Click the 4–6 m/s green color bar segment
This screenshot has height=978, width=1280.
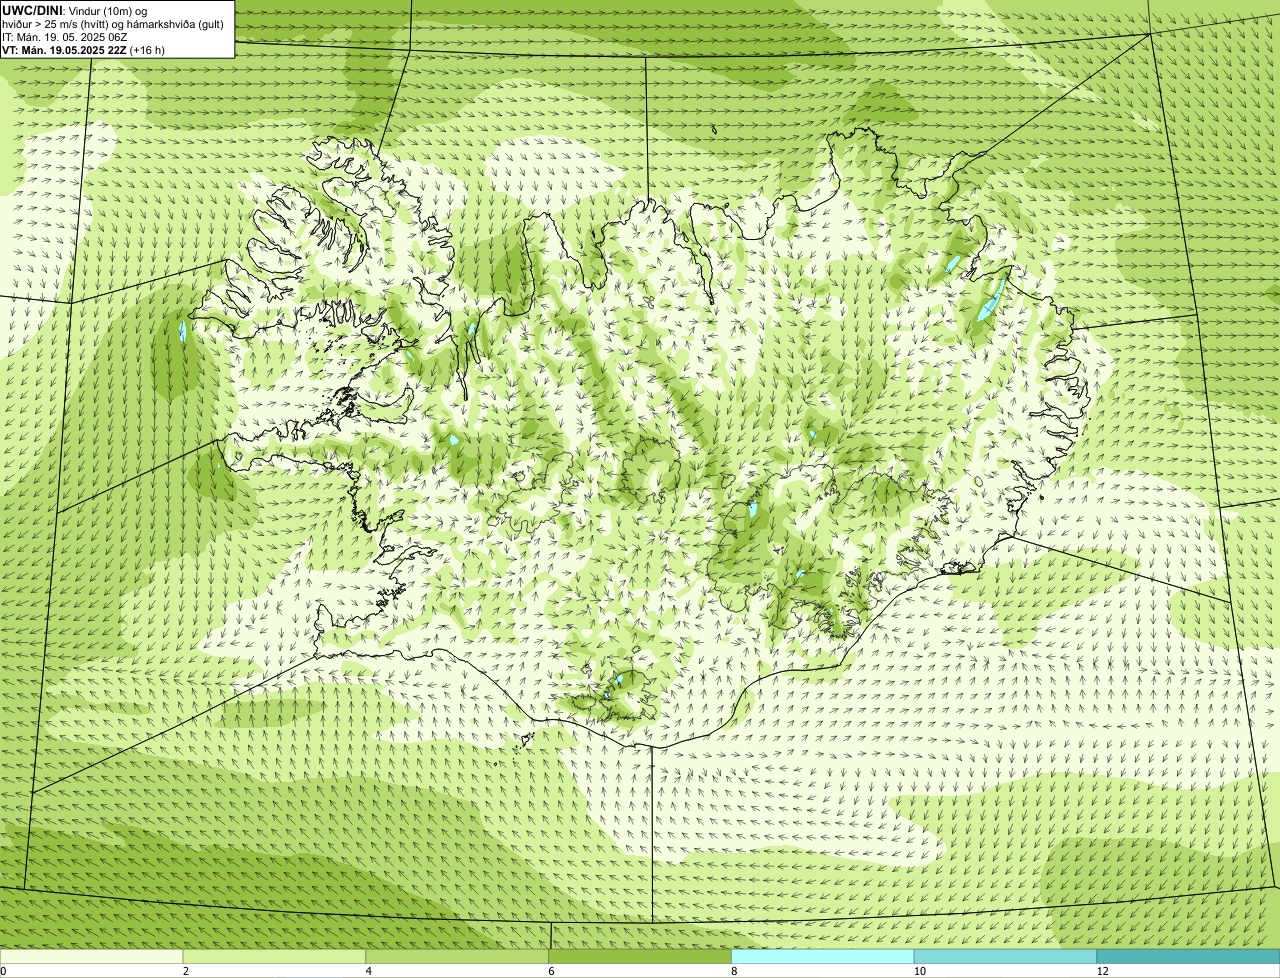coord(457,956)
